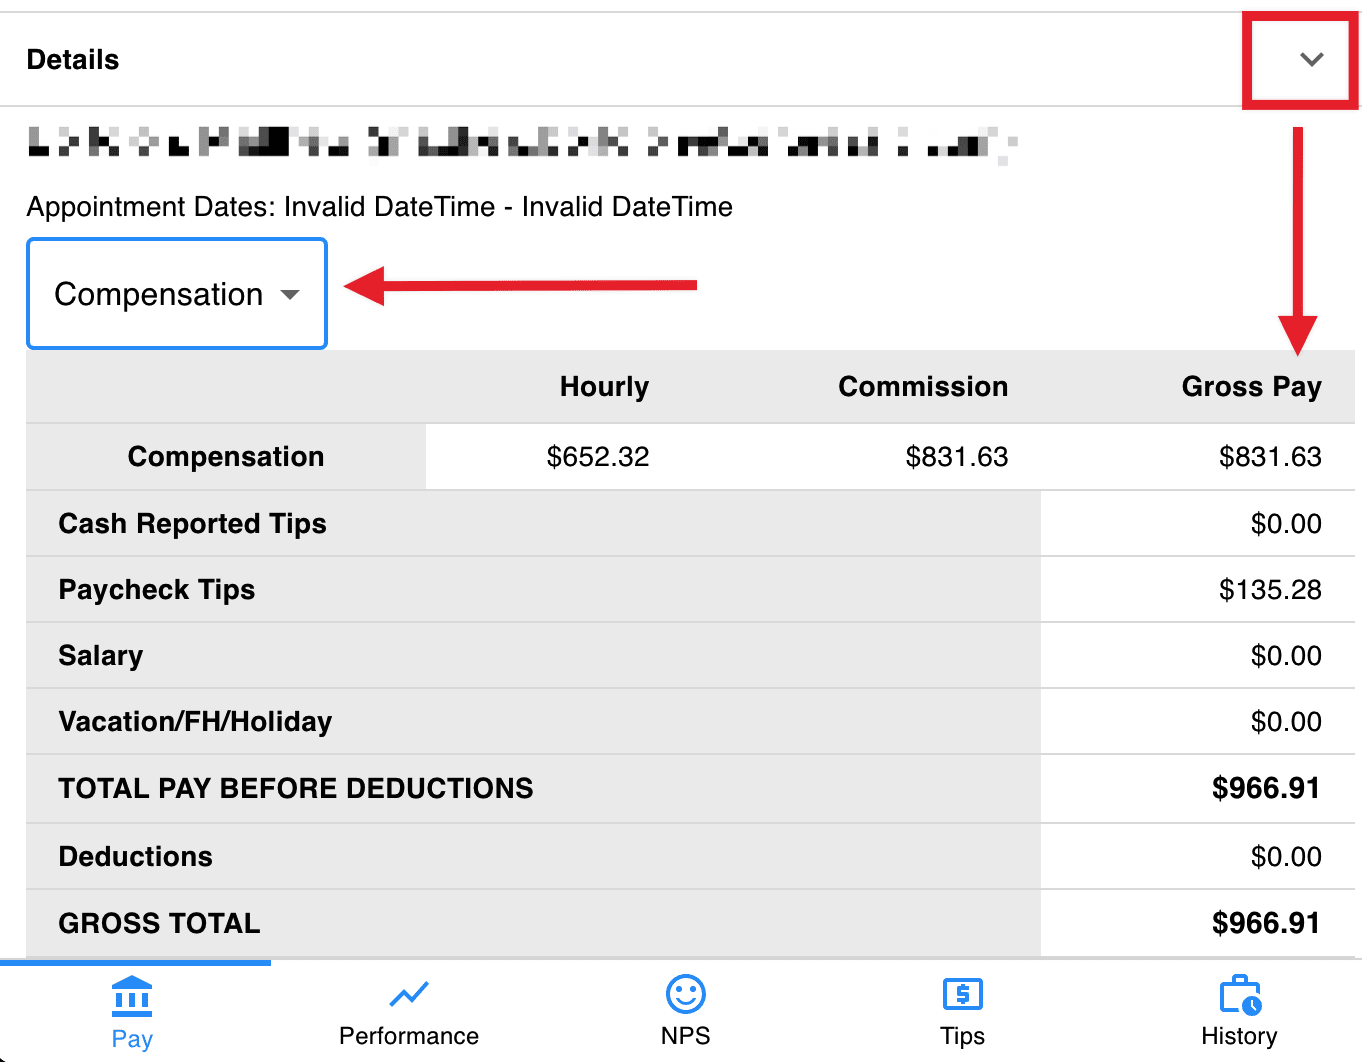Collapse the Details section chevron

(x=1311, y=59)
